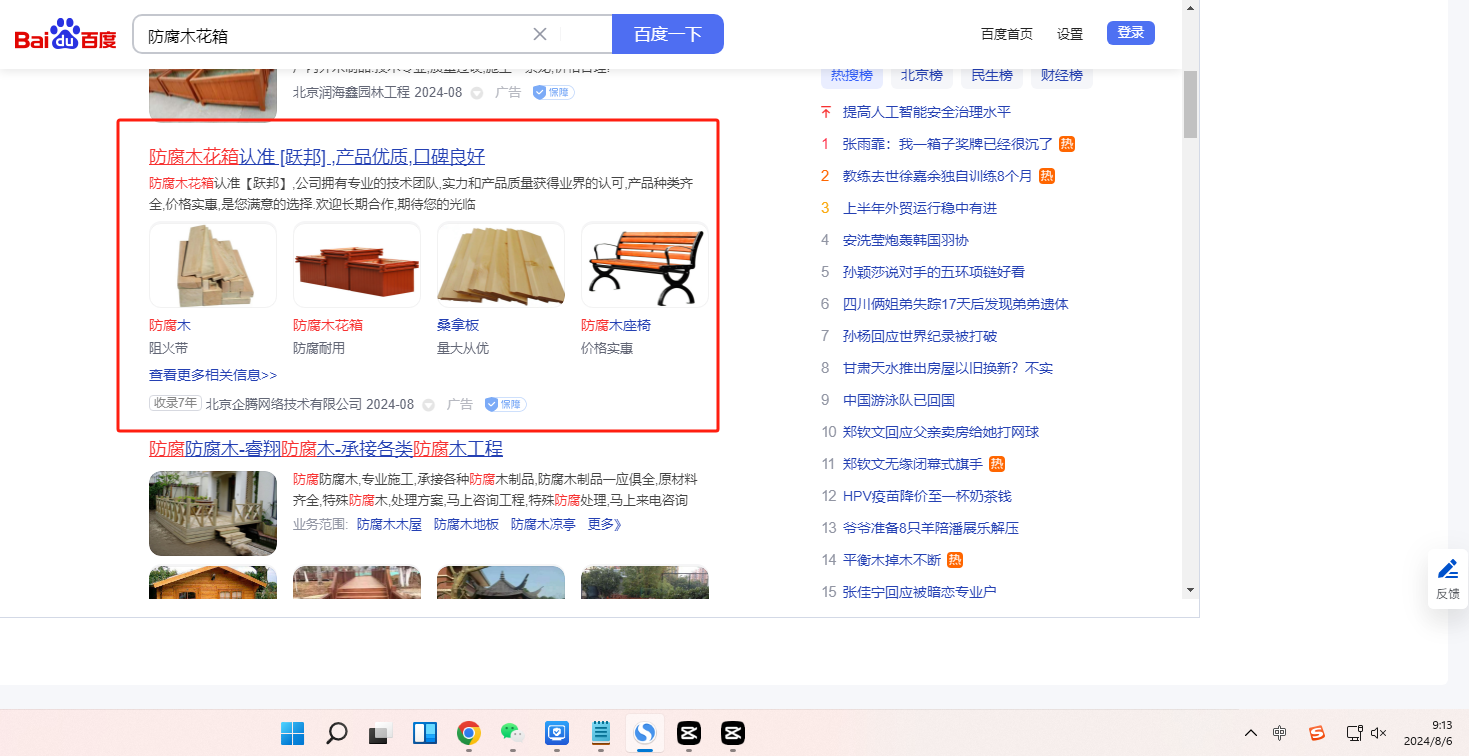Open hot search 郑钦文无缘闭幕式旗手

[913, 464]
